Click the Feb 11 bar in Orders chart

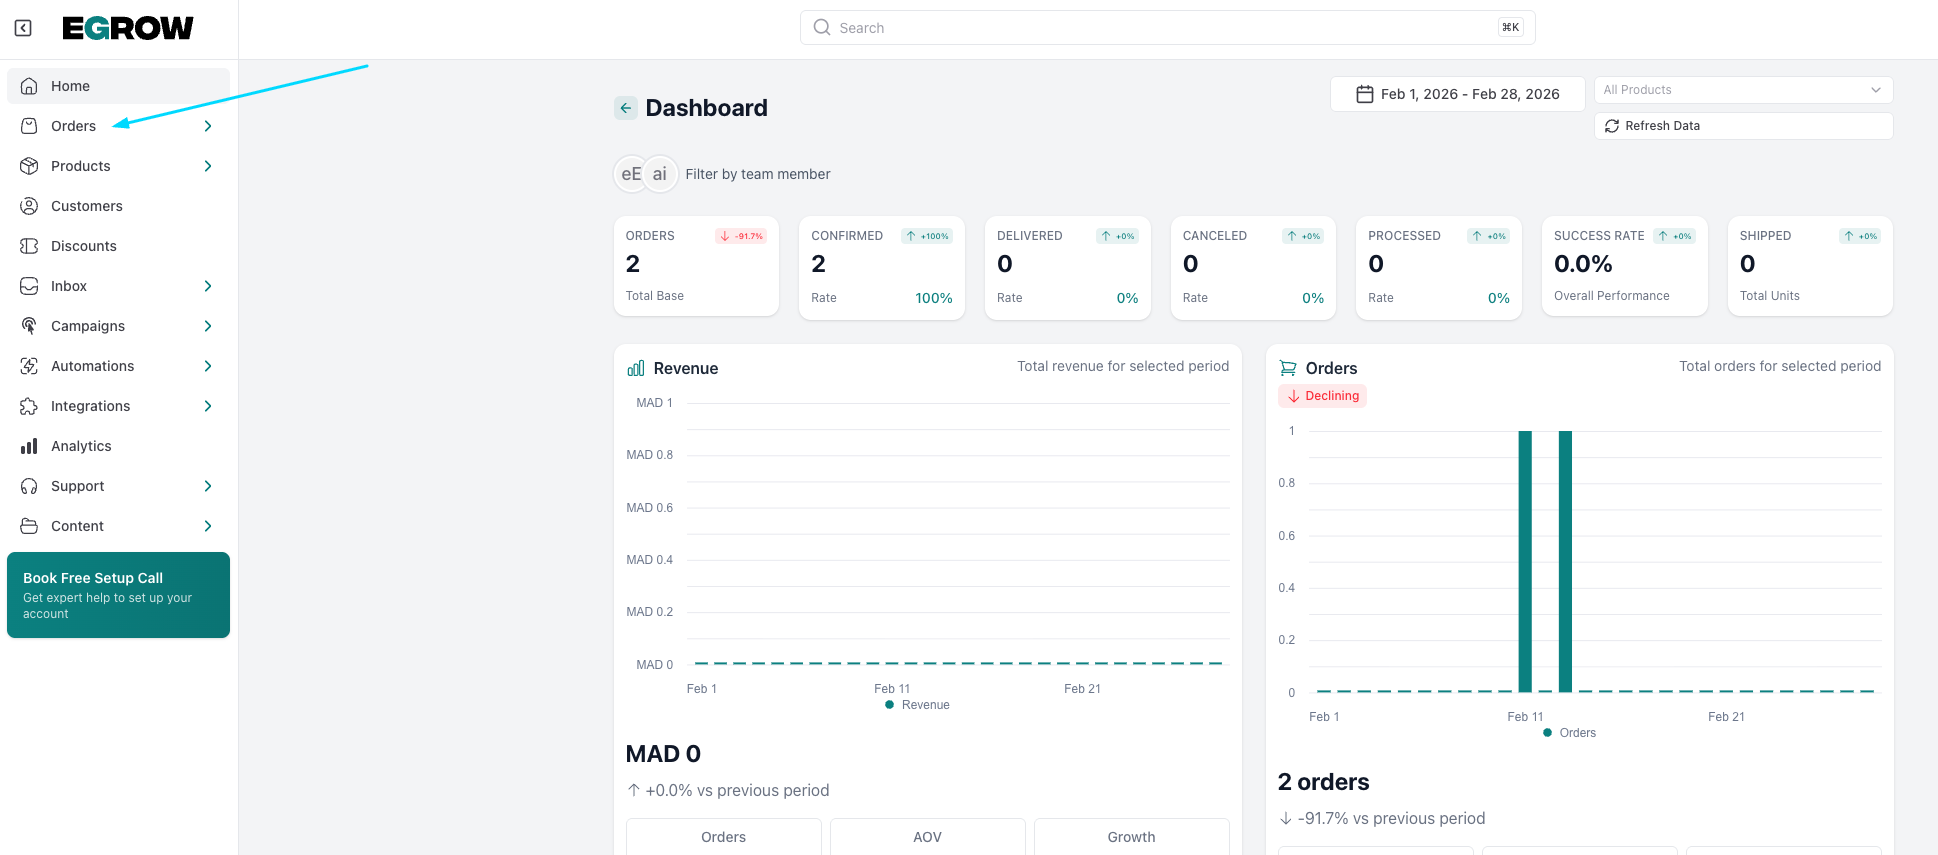pyautogui.click(x=1525, y=560)
